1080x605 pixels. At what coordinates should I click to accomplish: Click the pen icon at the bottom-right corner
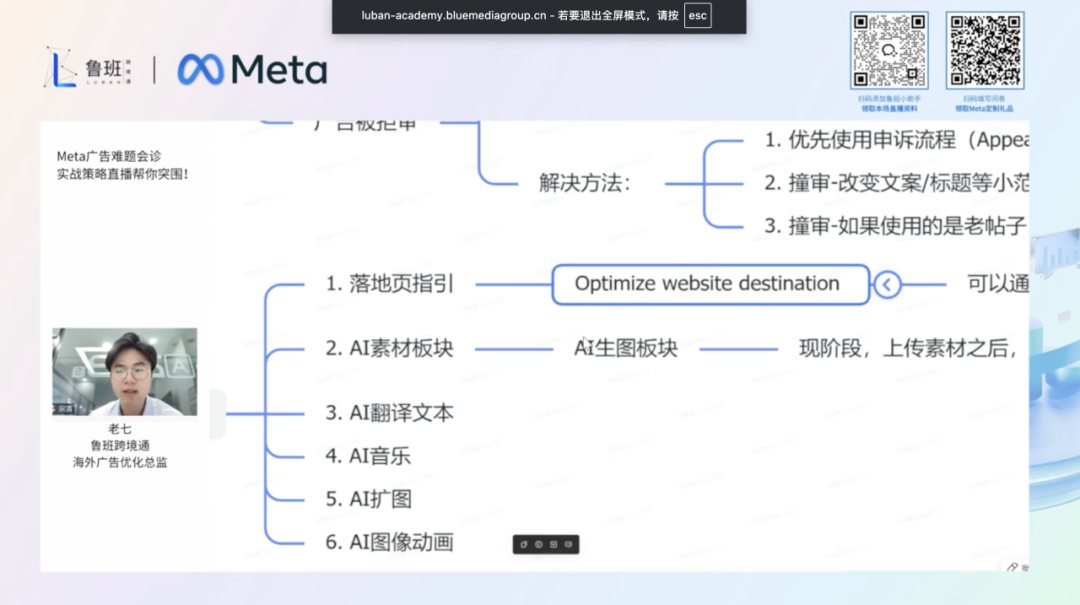click(x=1012, y=567)
